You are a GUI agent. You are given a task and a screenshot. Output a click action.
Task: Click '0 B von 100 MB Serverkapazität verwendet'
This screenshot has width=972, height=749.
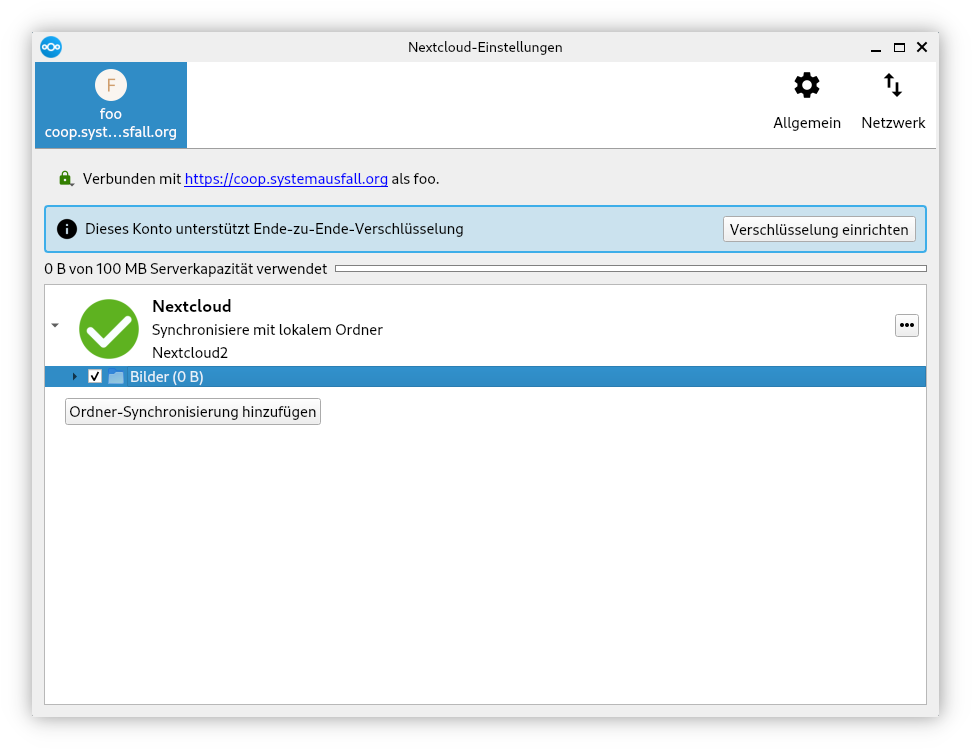coord(186,268)
